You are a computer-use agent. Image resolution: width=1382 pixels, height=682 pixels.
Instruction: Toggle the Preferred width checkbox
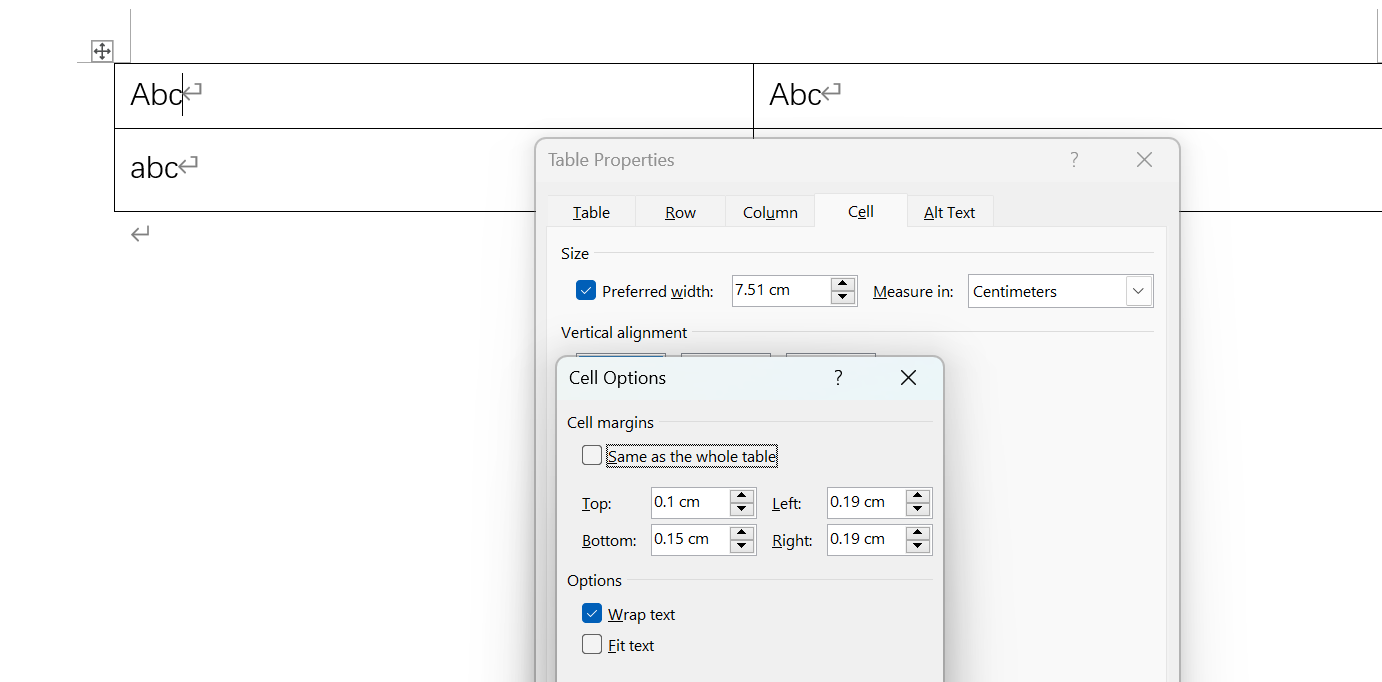[586, 291]
